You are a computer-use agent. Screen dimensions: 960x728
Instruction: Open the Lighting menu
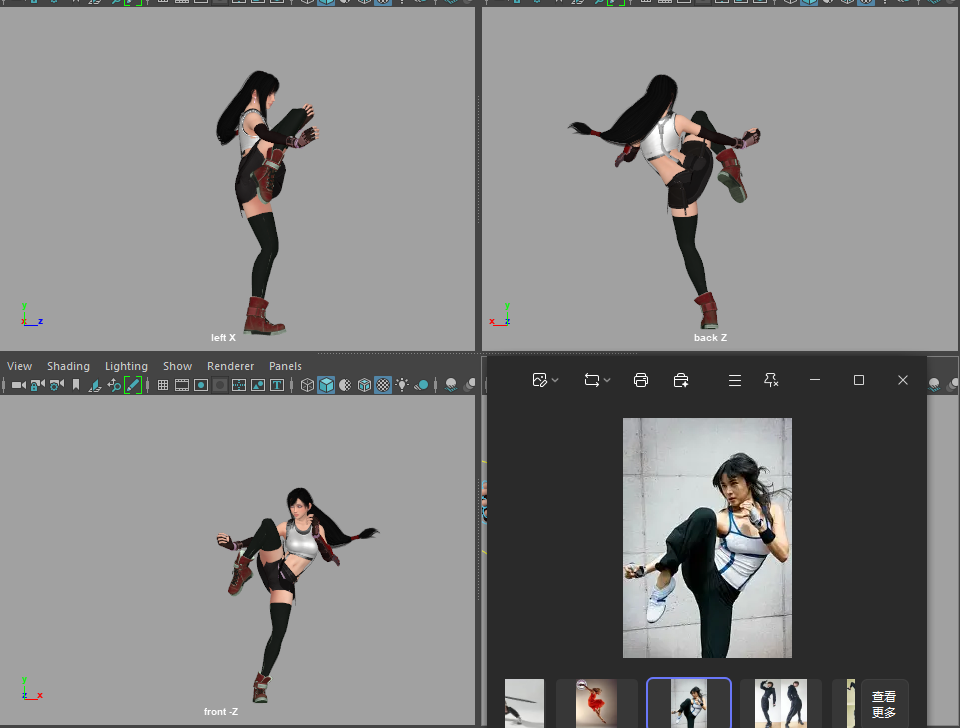tap(126, 366)
